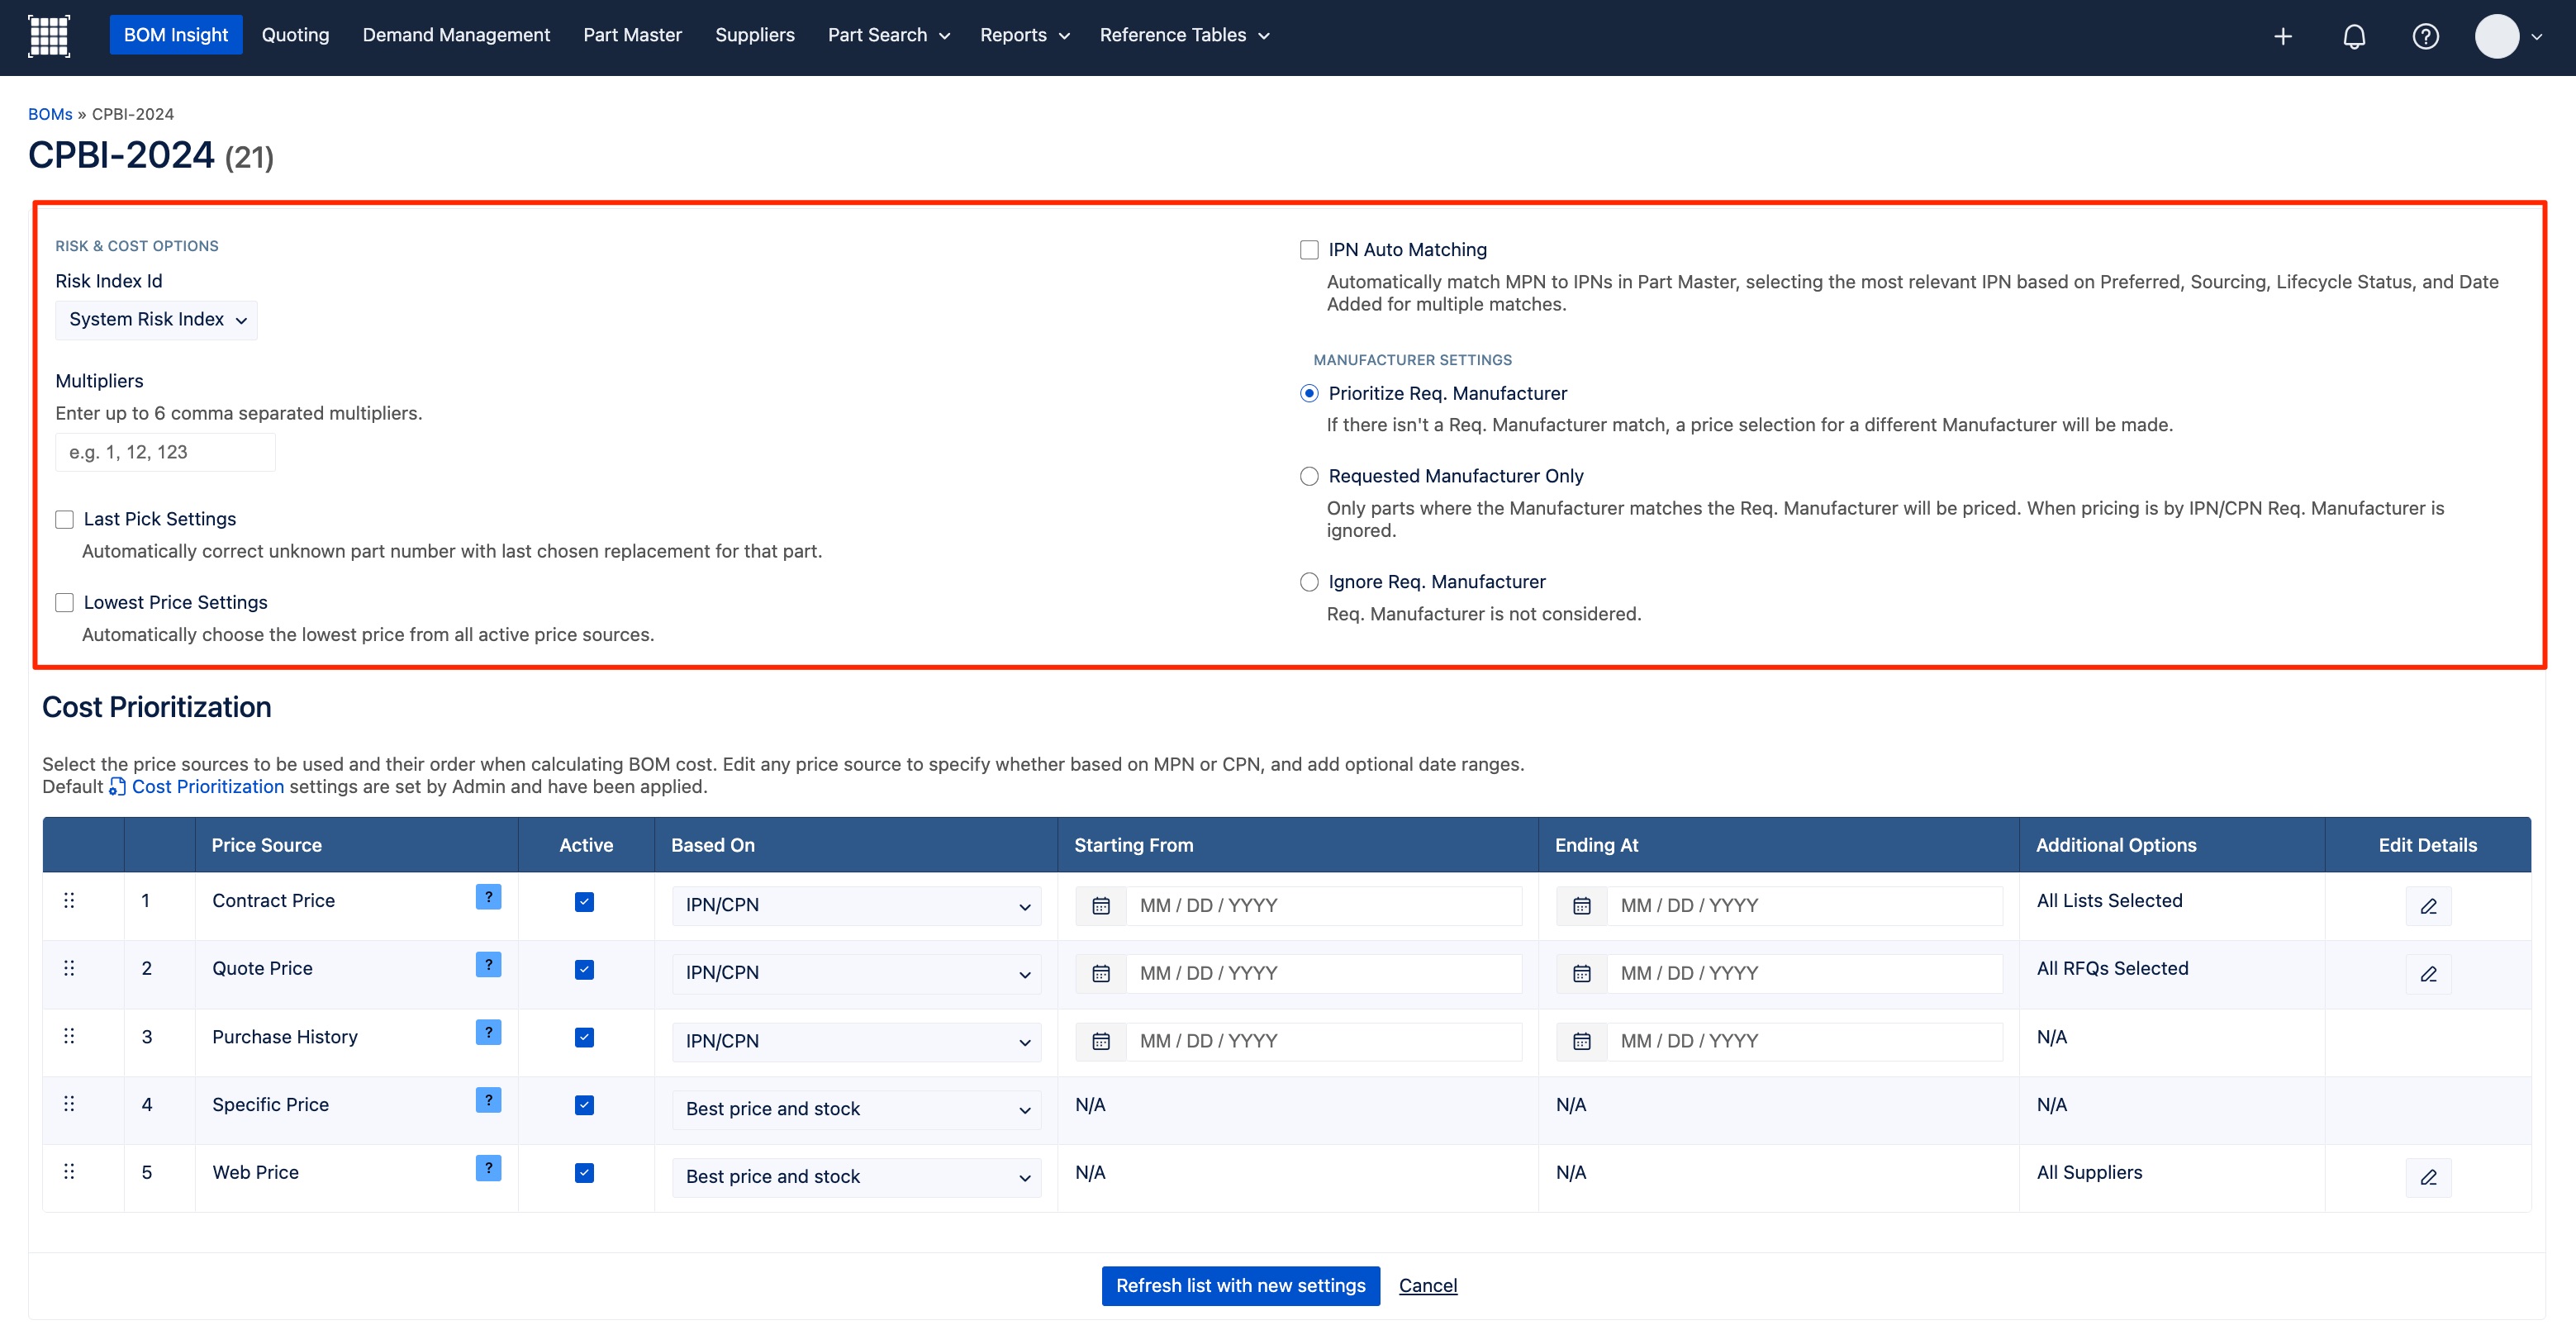The image size is (2576, 1330).
Task: Select Requested Manufacturer Only radio
Action: click(x=1309, y=477)
